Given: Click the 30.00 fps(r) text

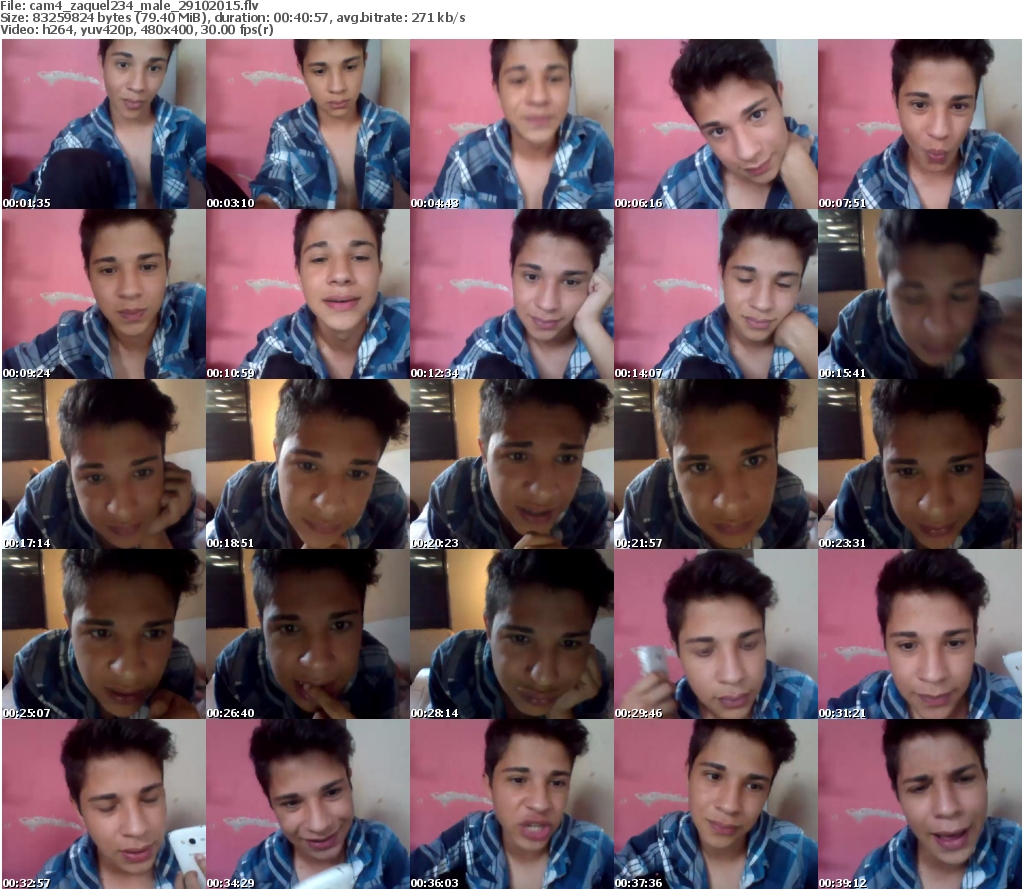Looking at the screenshot, I should [237, 29].
